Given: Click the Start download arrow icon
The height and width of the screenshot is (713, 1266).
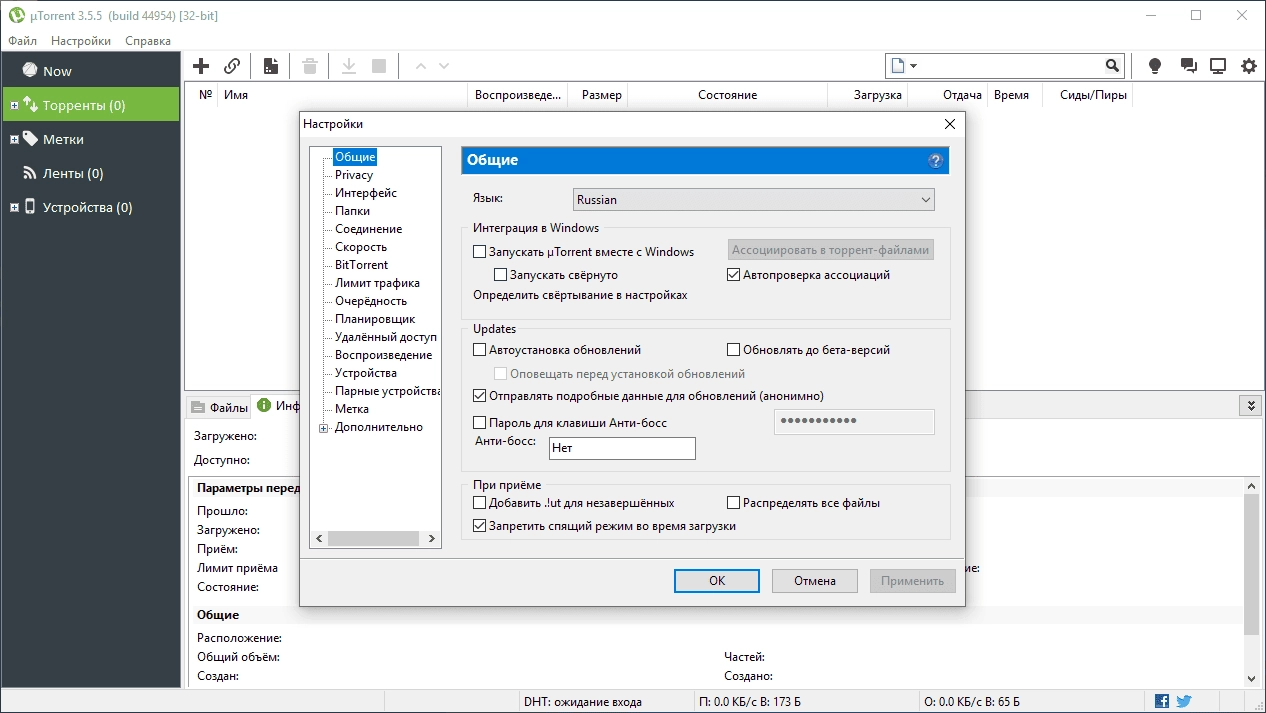Looking at the screenshot, I should tap(349, 66).
